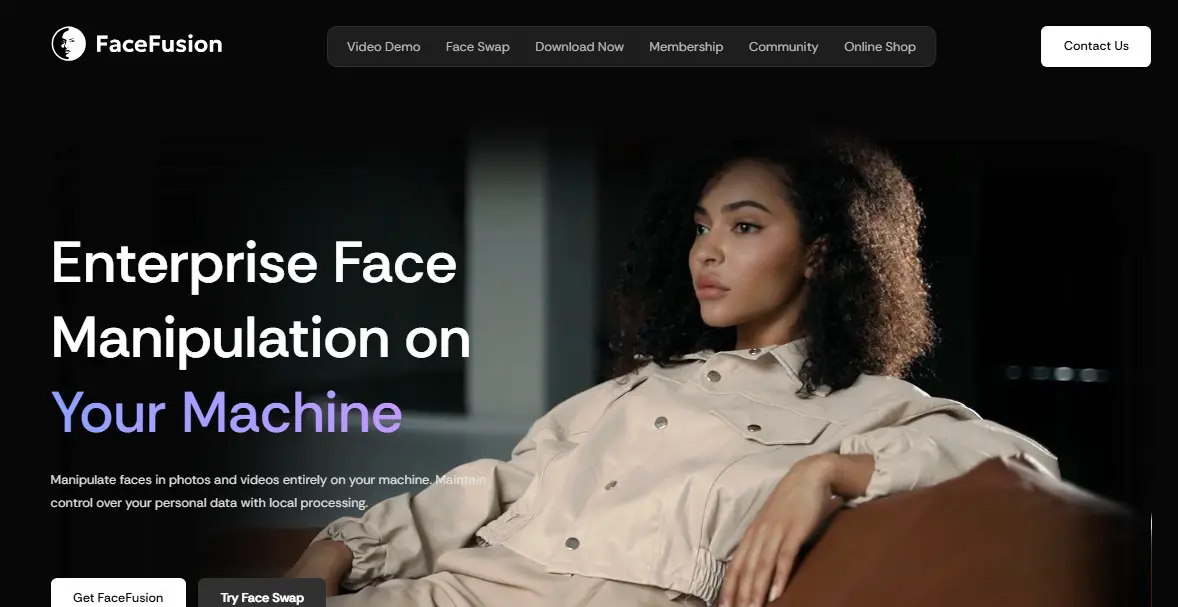This screenshot has width=1178, height=607.
Task: Navigate to the Community section
Action: pos(783,47)
